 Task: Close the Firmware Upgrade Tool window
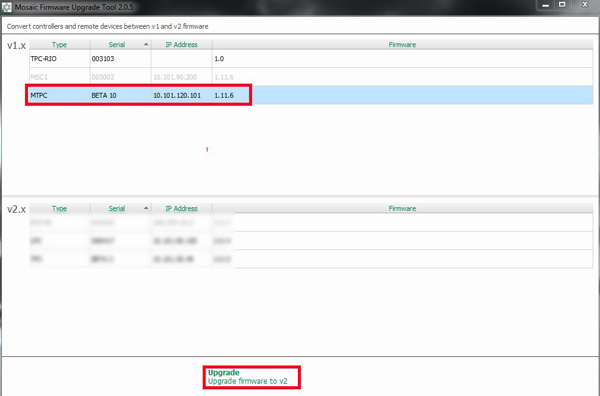(x=585, y=5)
